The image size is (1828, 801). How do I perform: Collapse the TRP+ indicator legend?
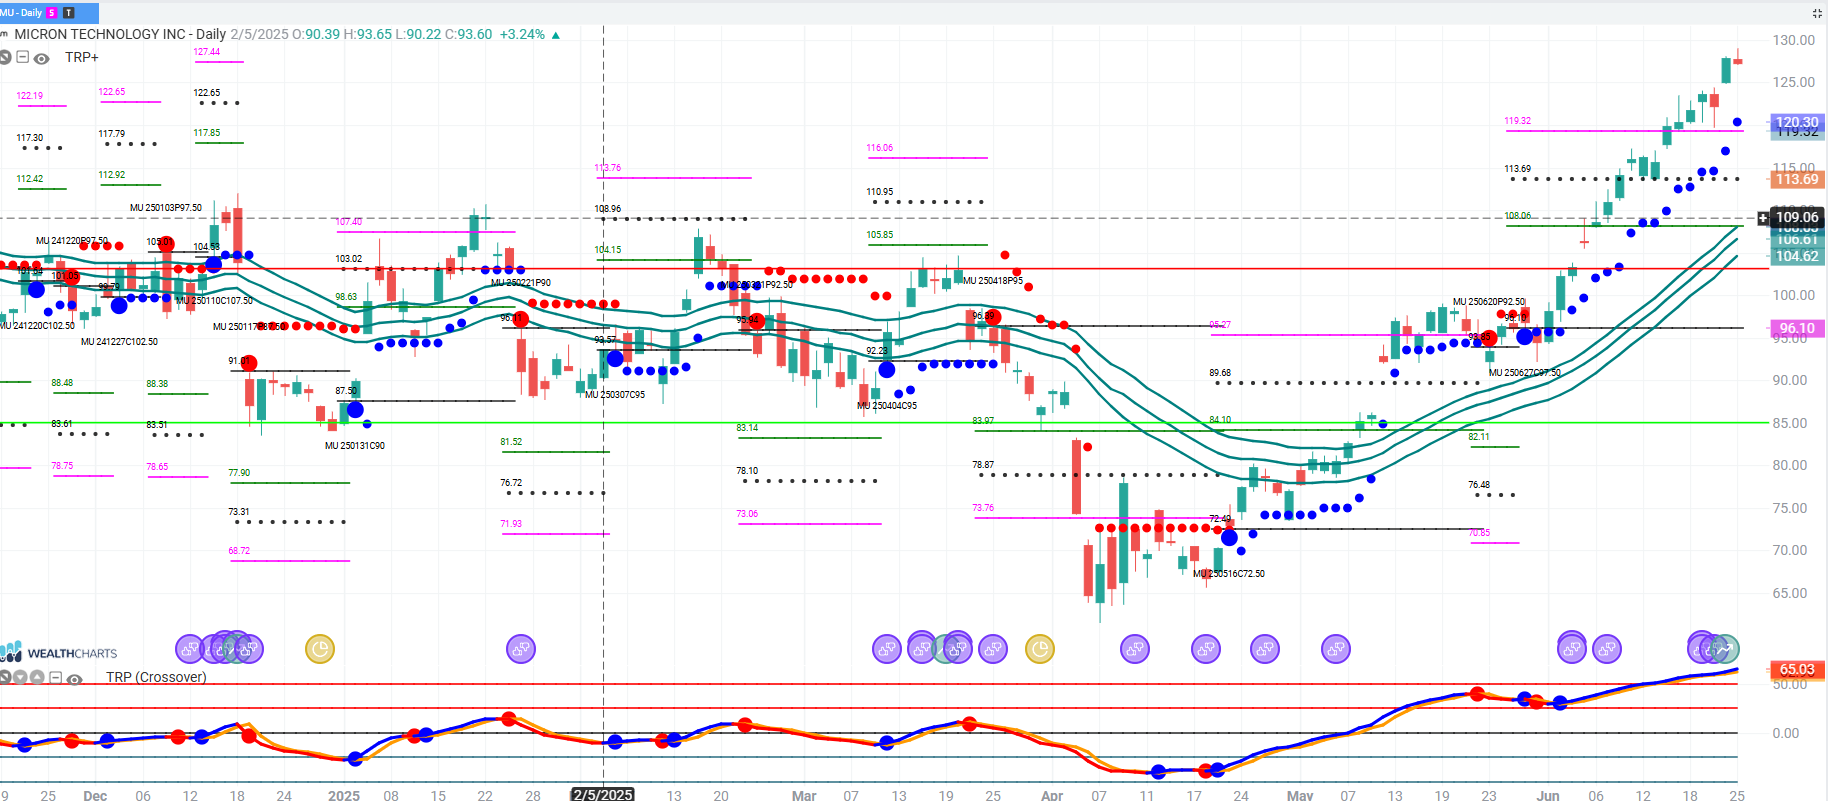coord(23,58)
